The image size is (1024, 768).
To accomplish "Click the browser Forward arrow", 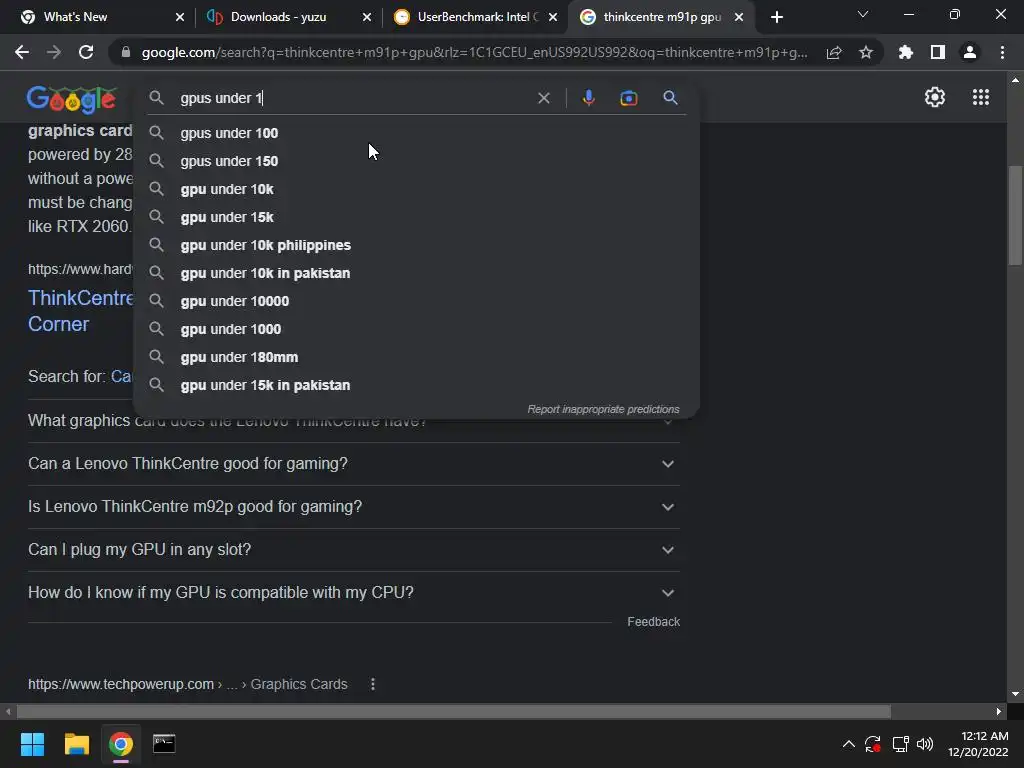I will tap(54, 52).
